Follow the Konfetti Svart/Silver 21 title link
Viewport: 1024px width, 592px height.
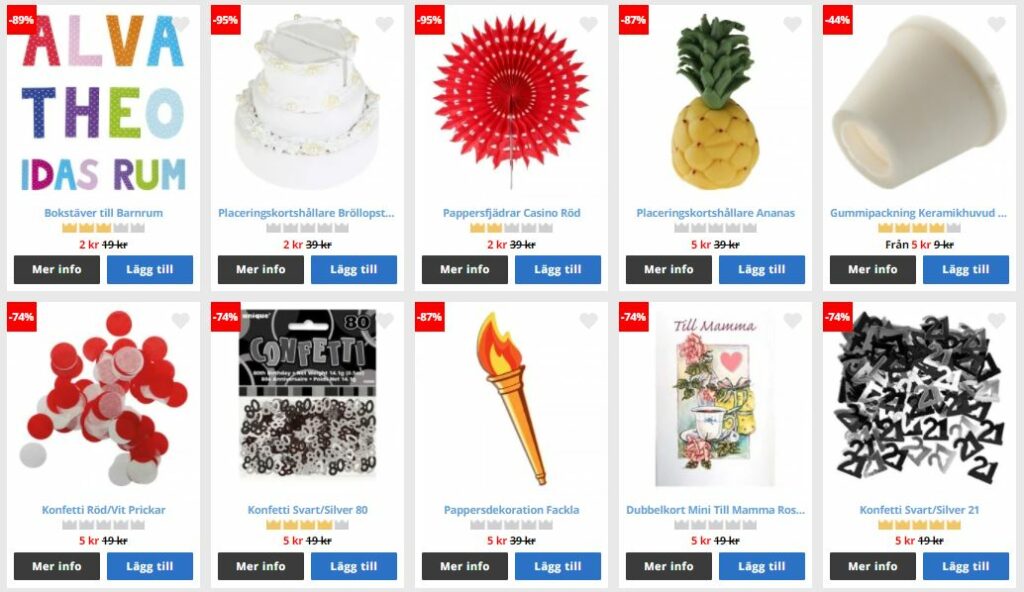pyautogui.click(x=919, y=510)
